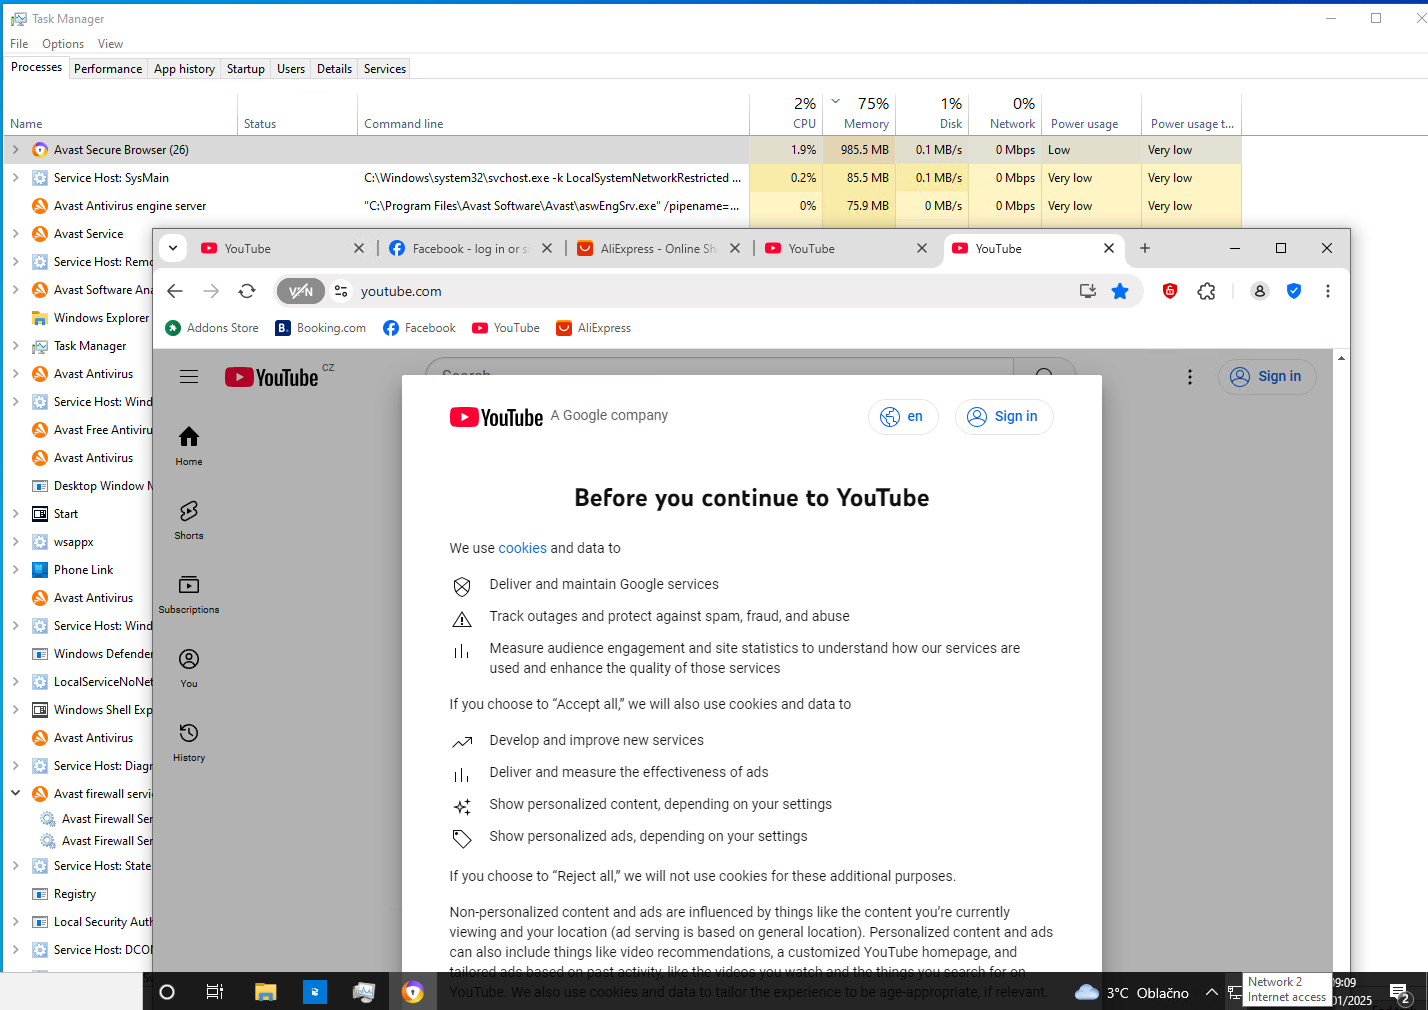
Task: Switch to Services tab in Task Manager
Action: 385,69
